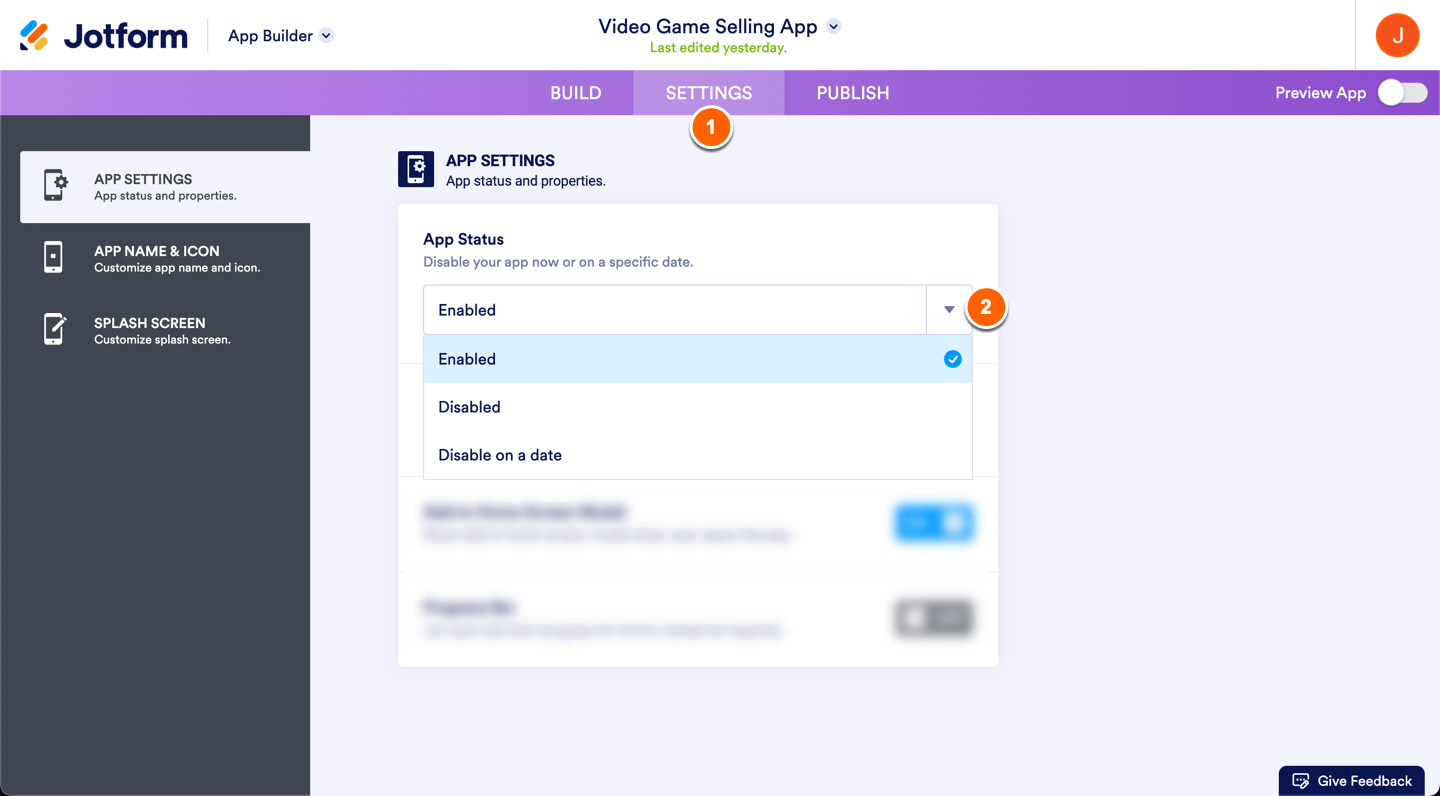Open the app title dropdown chevron
Viewport: 1440px width, 796px height.
pos(834,27)
